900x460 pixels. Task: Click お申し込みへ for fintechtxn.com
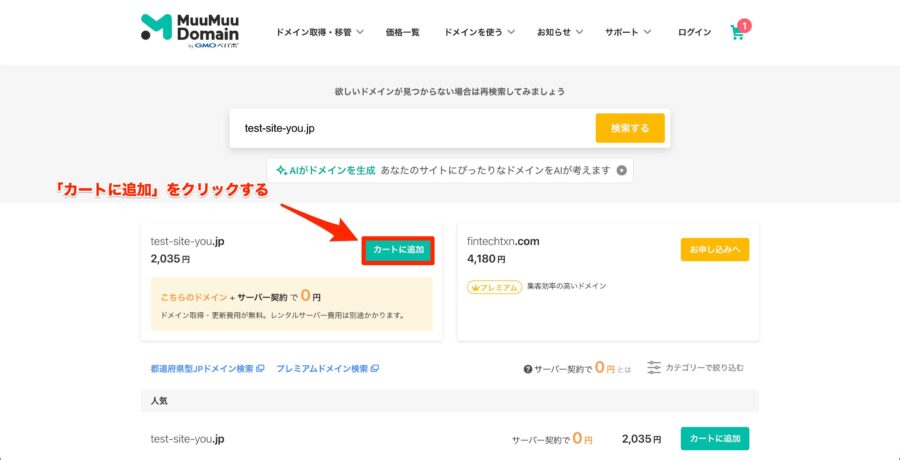tap(715, 249)
